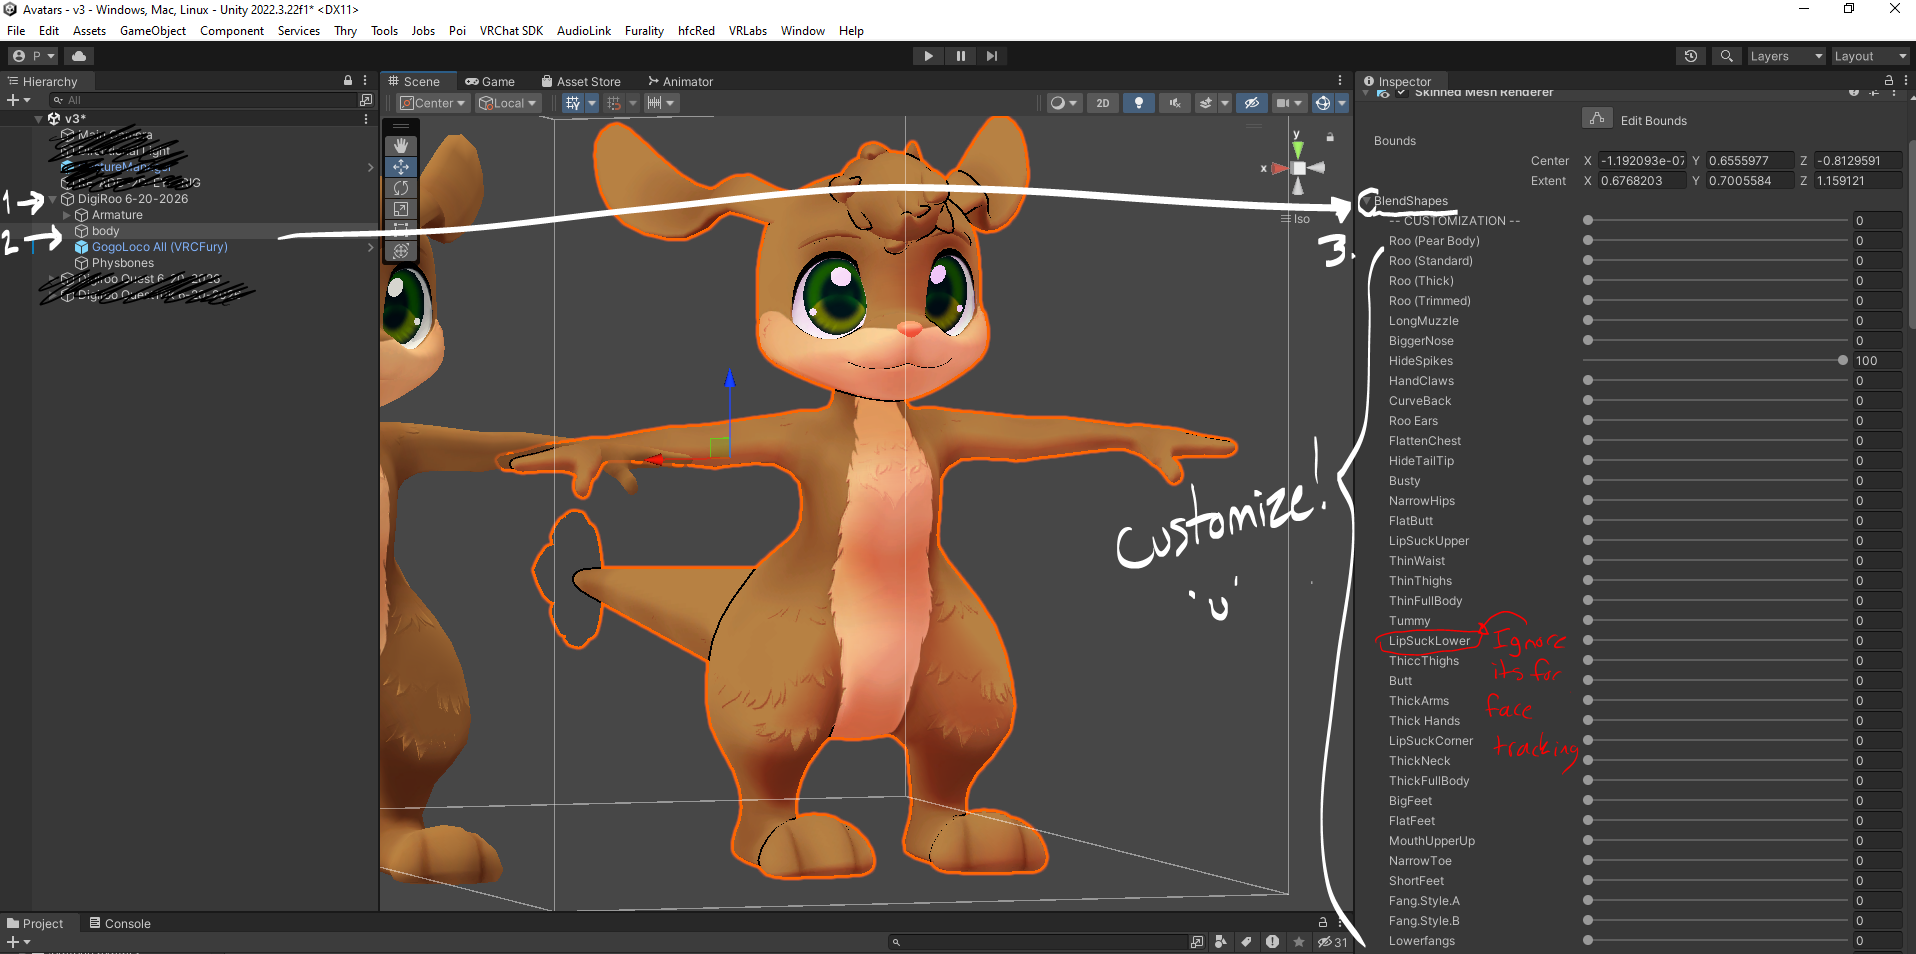Viewport: 1916px width, 954px height.
Task: Click Edit Bounds icon button
Action: click(1597, 119)
